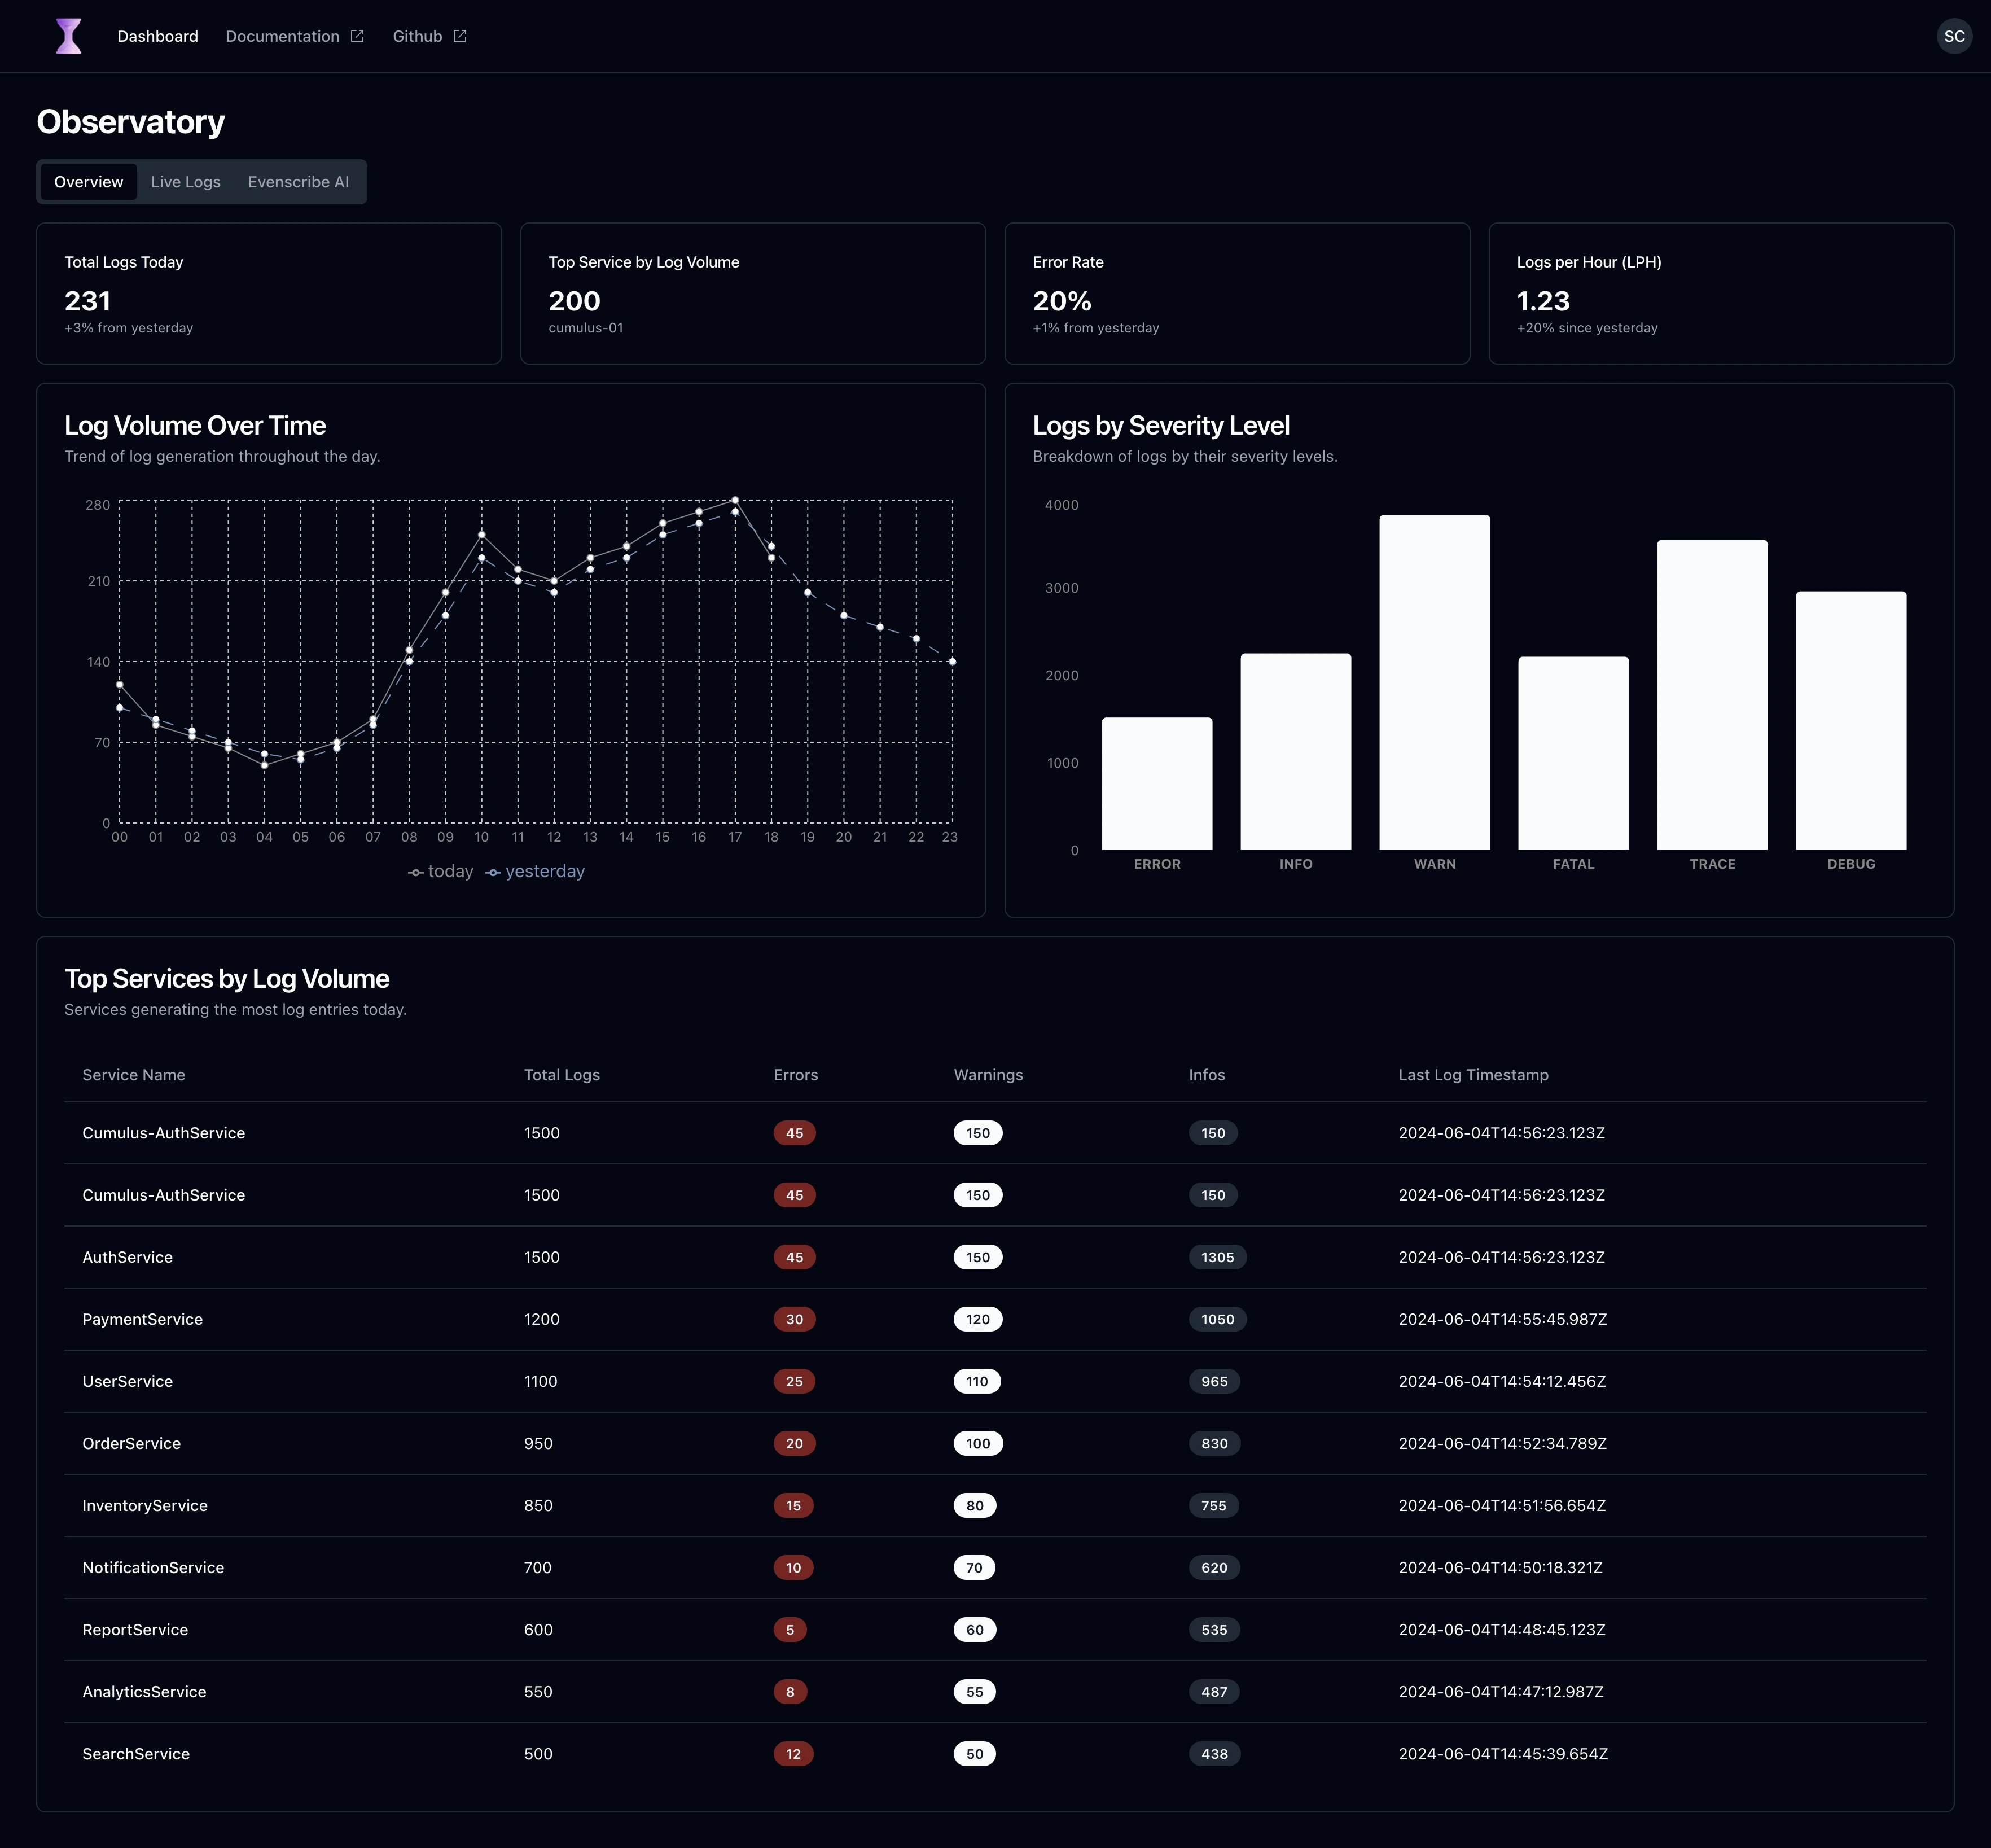Open the Evenscribe AI tab

[x=298, y=182]
